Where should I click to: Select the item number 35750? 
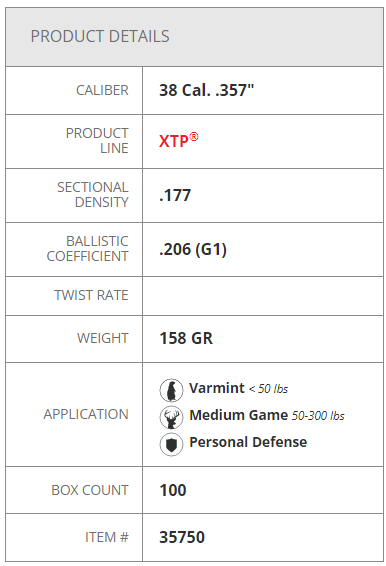coord(182,537)
